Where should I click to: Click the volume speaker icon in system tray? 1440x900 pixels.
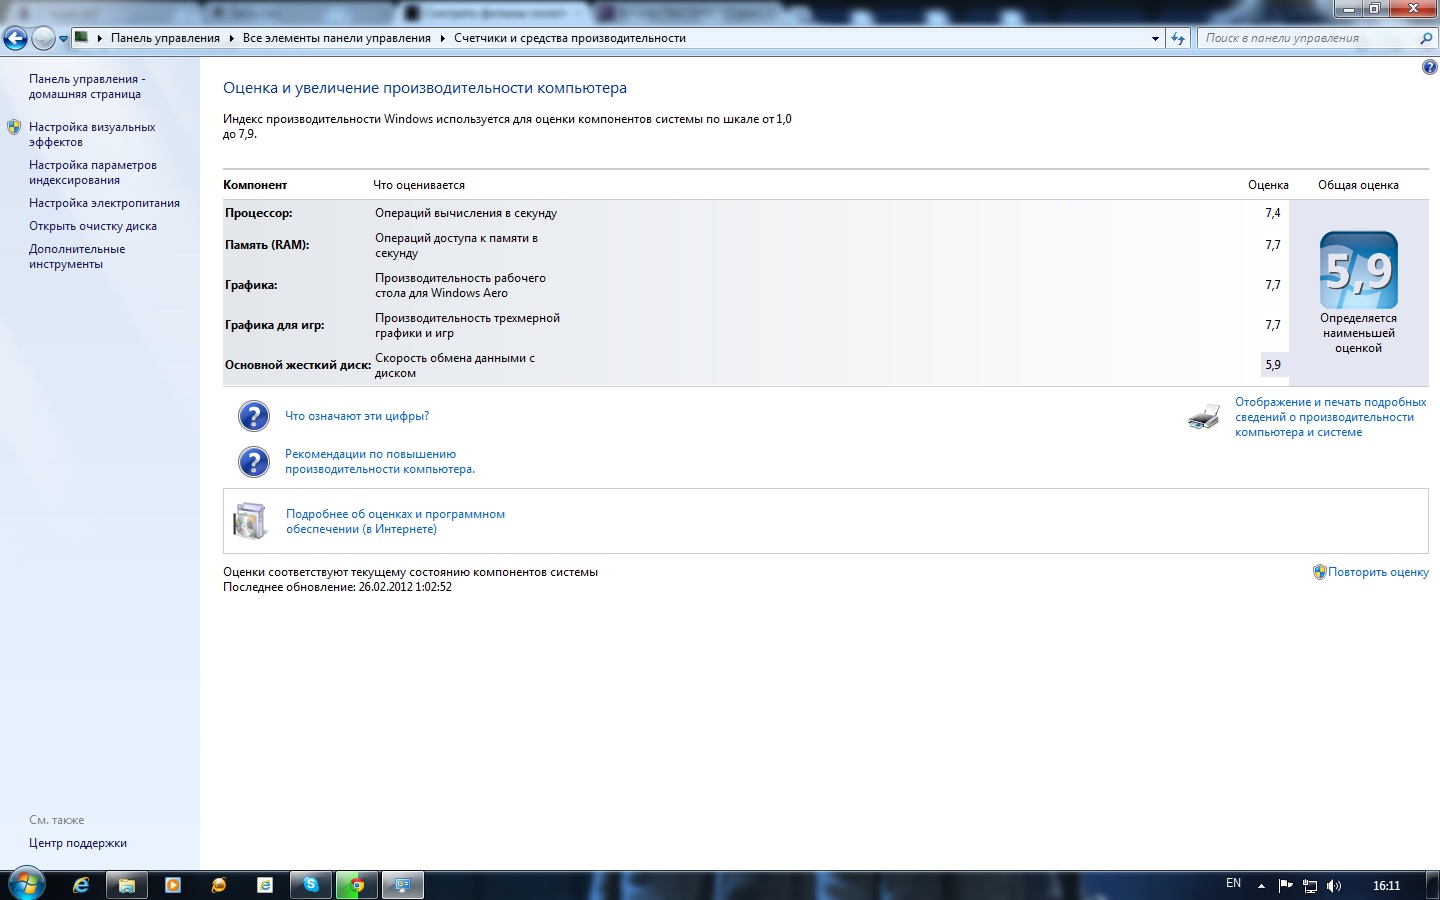(1333, 886)
